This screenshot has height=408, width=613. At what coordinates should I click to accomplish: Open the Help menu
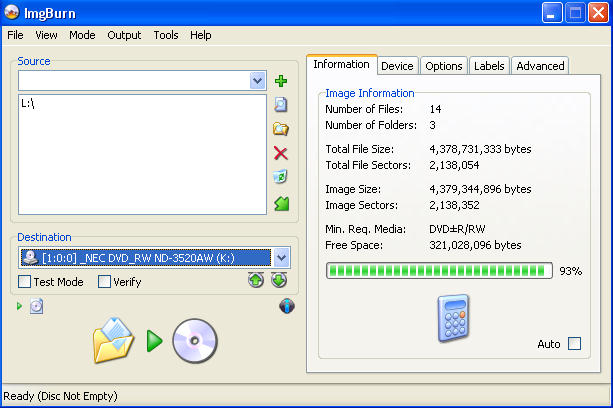click(201, 35)
